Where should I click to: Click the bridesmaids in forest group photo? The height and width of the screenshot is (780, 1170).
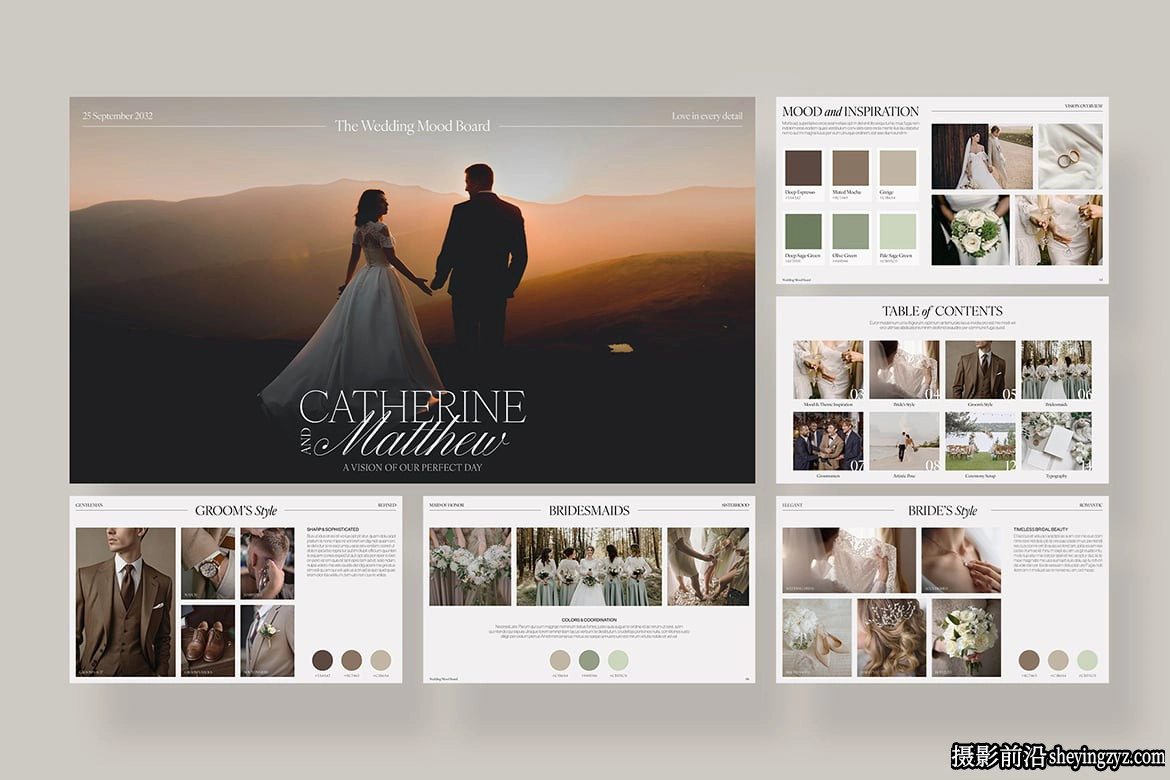point(589,567)
